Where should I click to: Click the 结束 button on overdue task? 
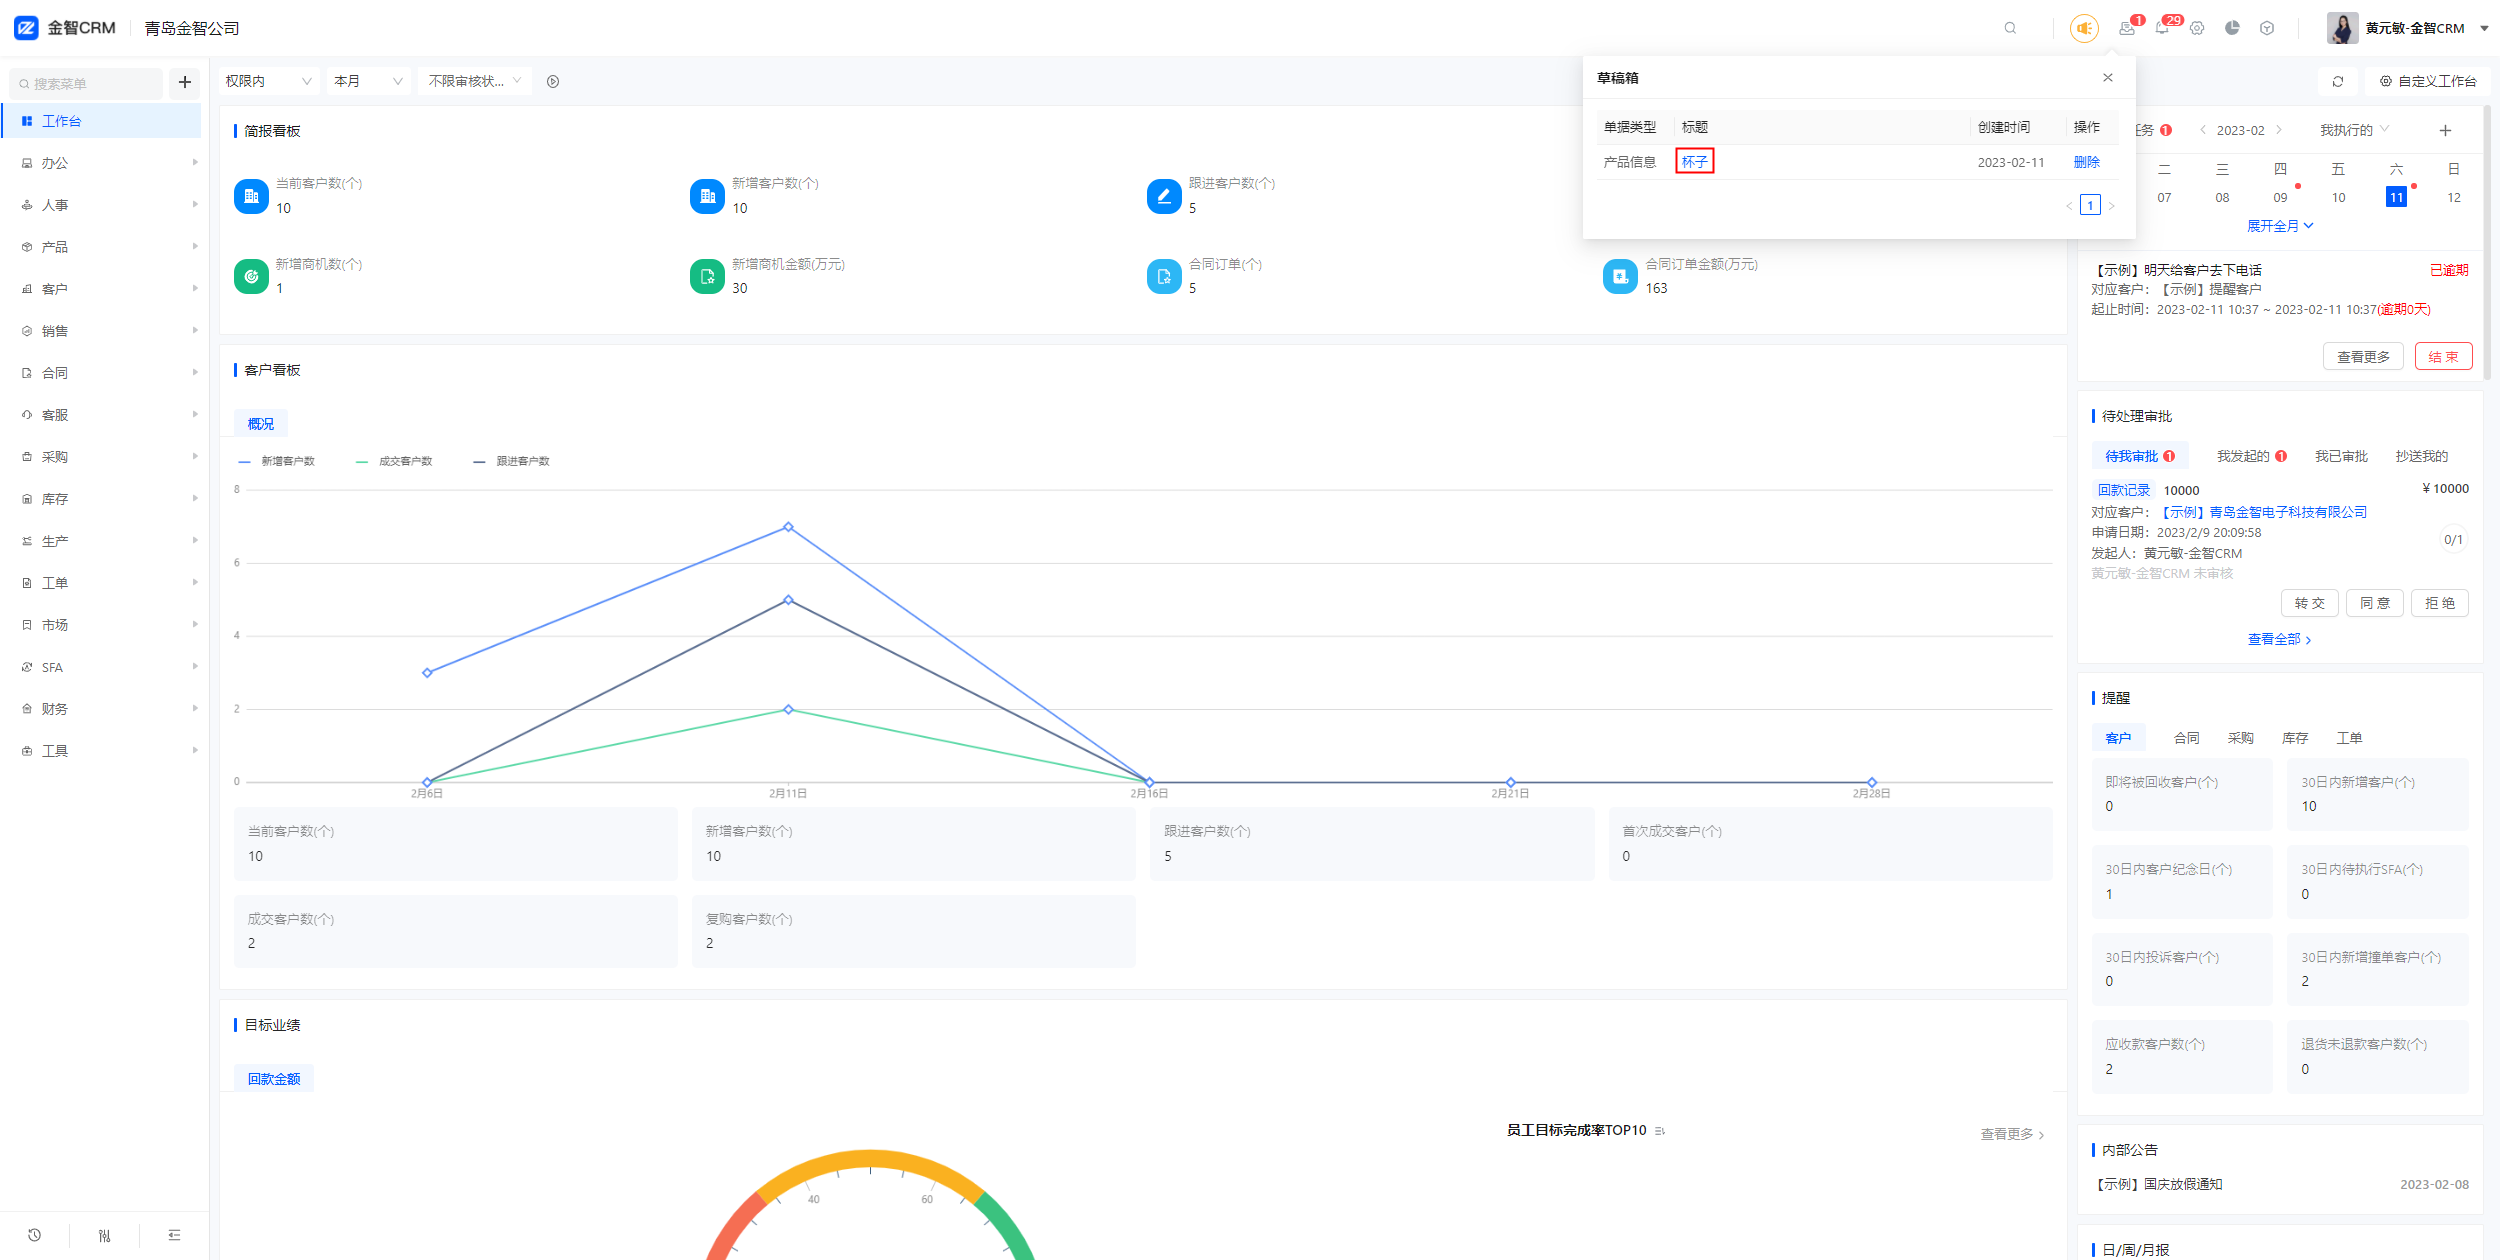click(2444, 356)
